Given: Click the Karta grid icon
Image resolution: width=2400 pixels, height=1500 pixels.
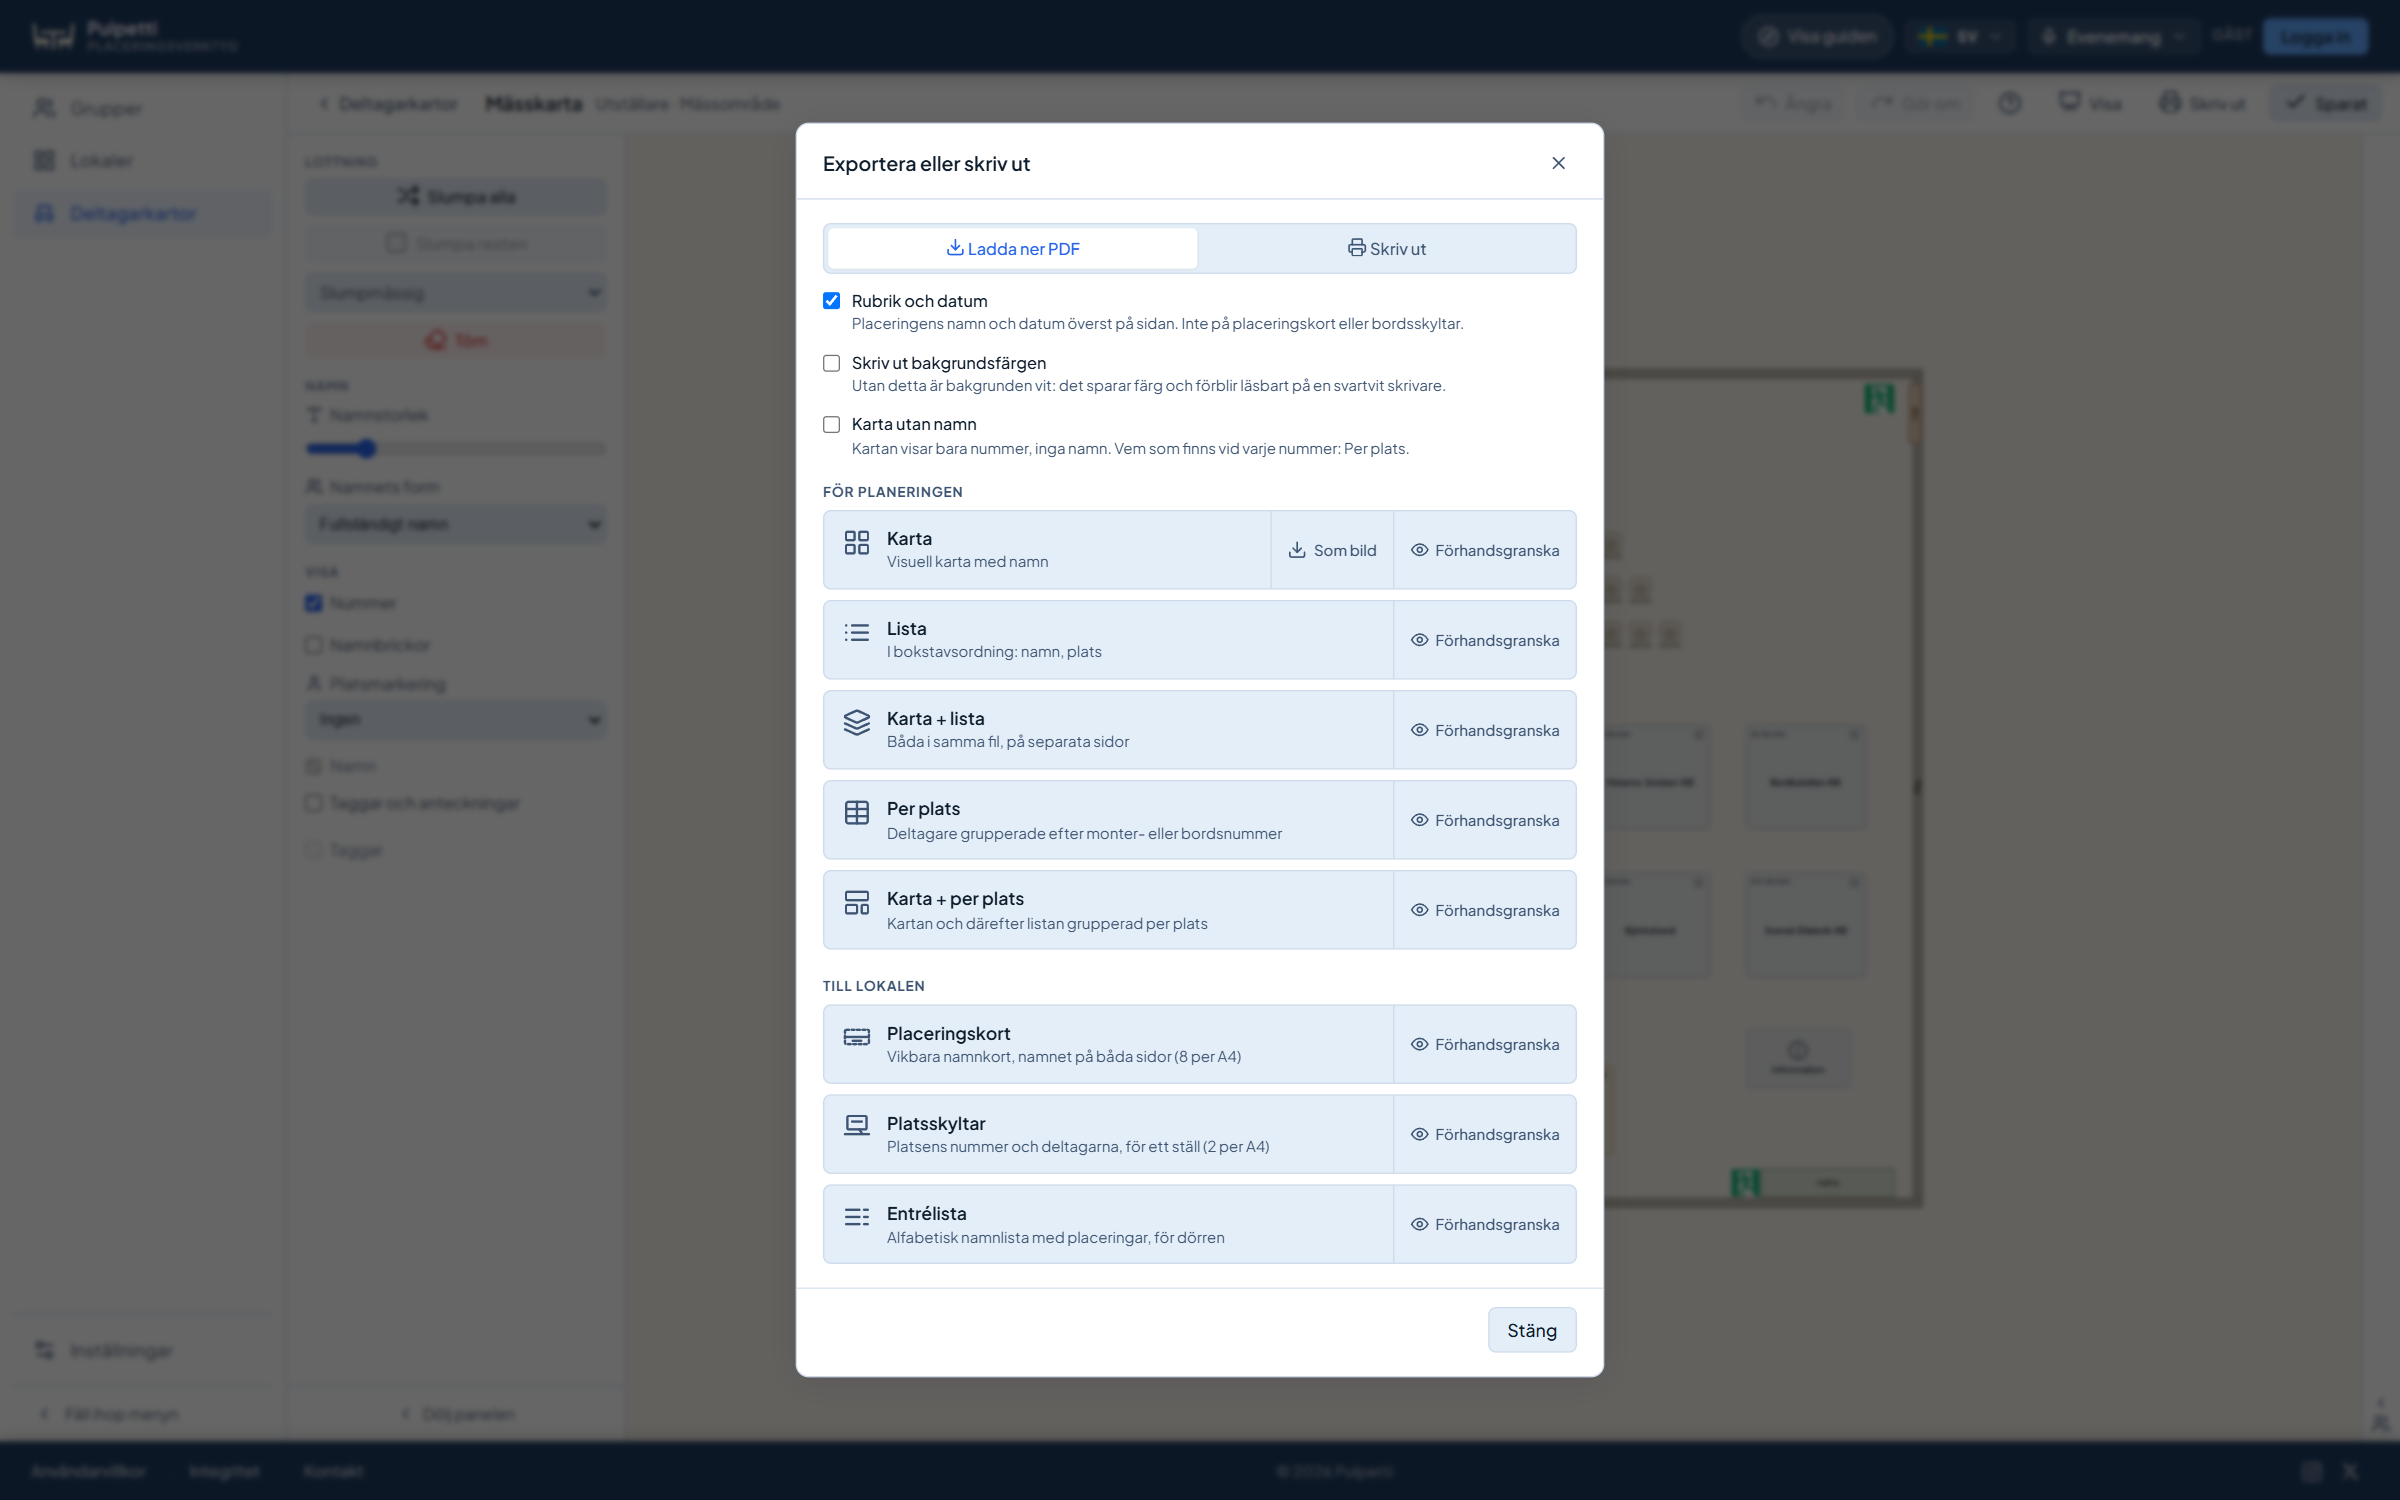Looking at the screenshot, I should [x=857, y=543].
